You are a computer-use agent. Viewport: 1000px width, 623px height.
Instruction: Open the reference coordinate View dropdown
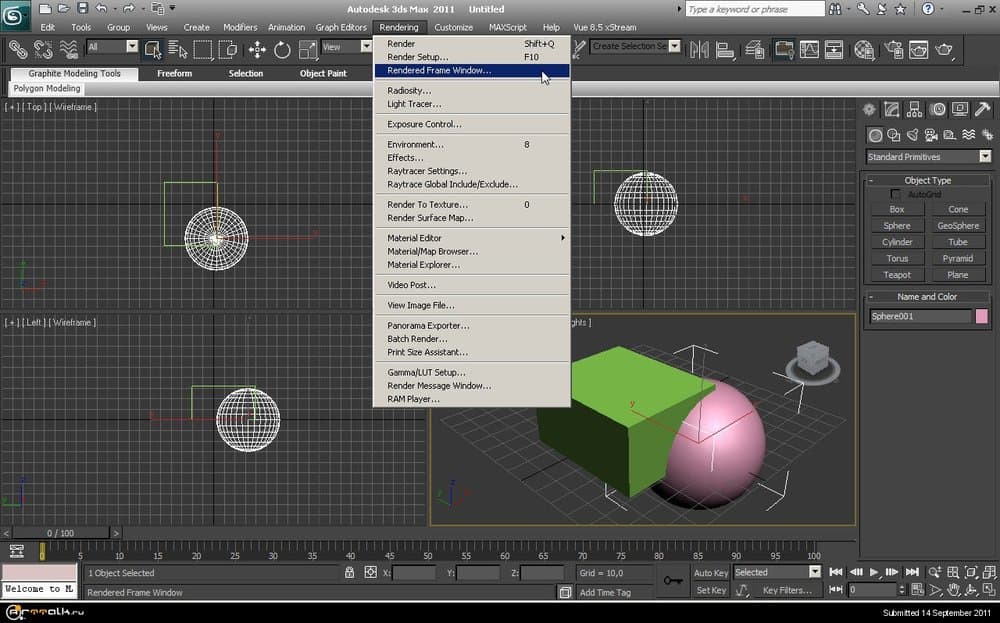point(346,47)
